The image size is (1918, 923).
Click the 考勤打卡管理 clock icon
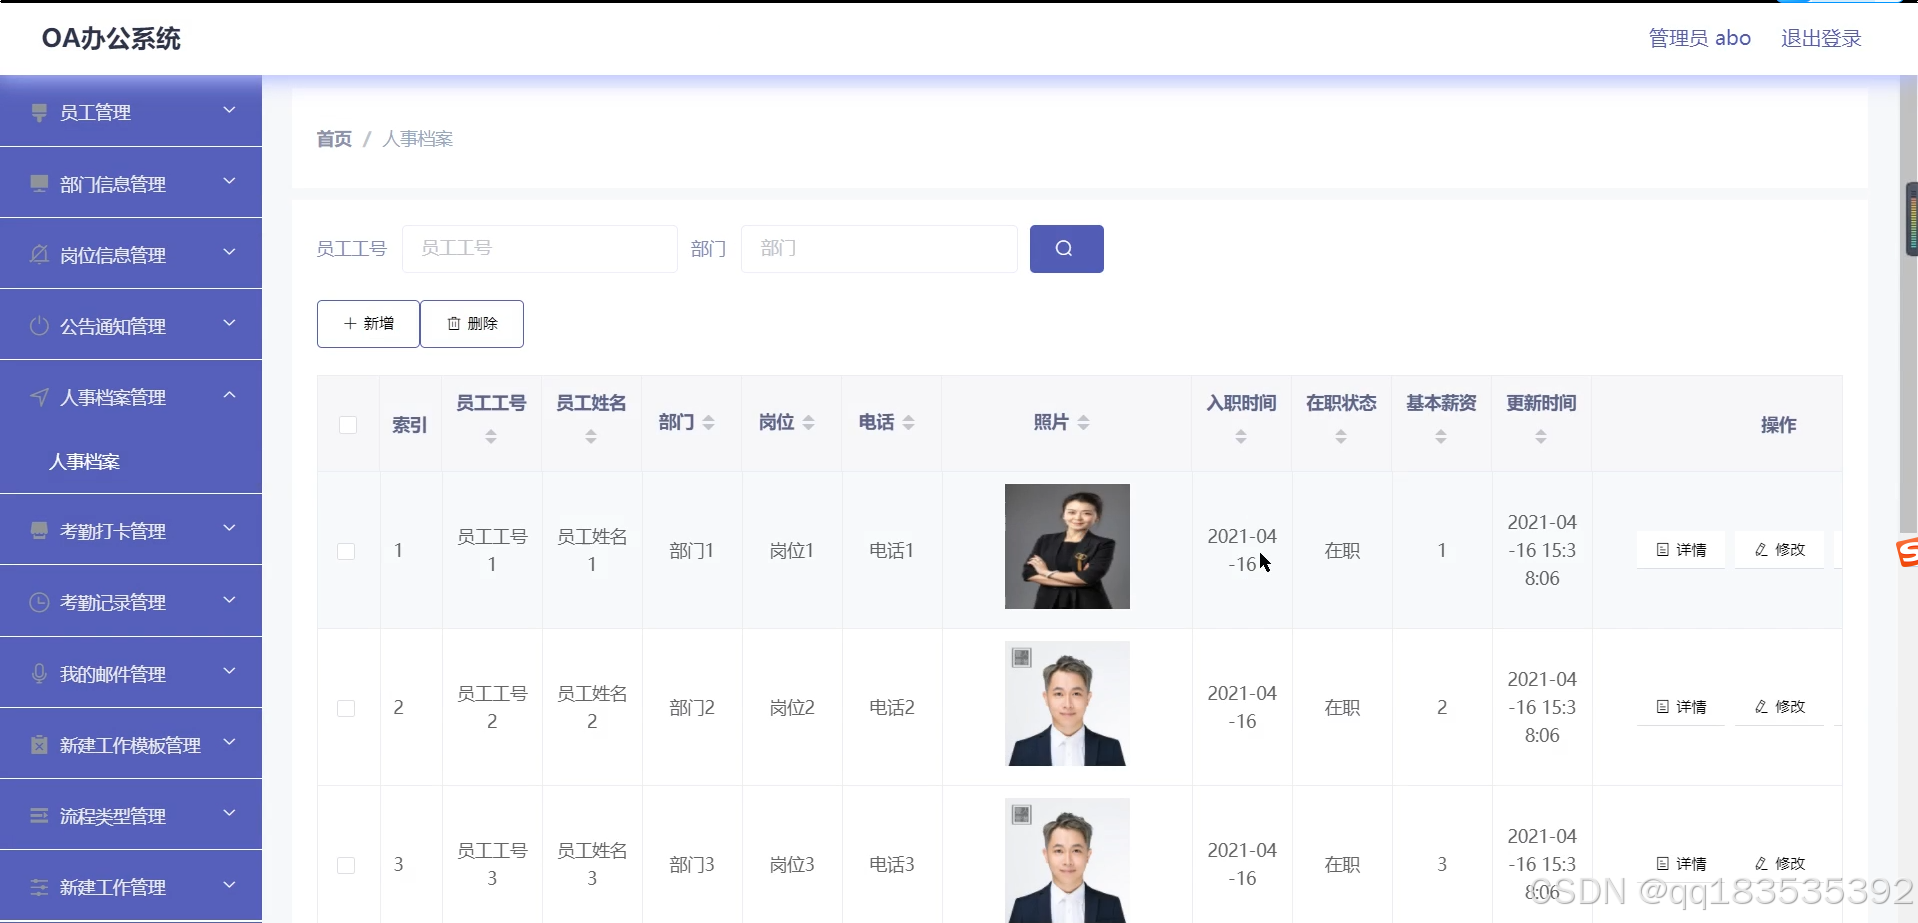click(39, 530)
